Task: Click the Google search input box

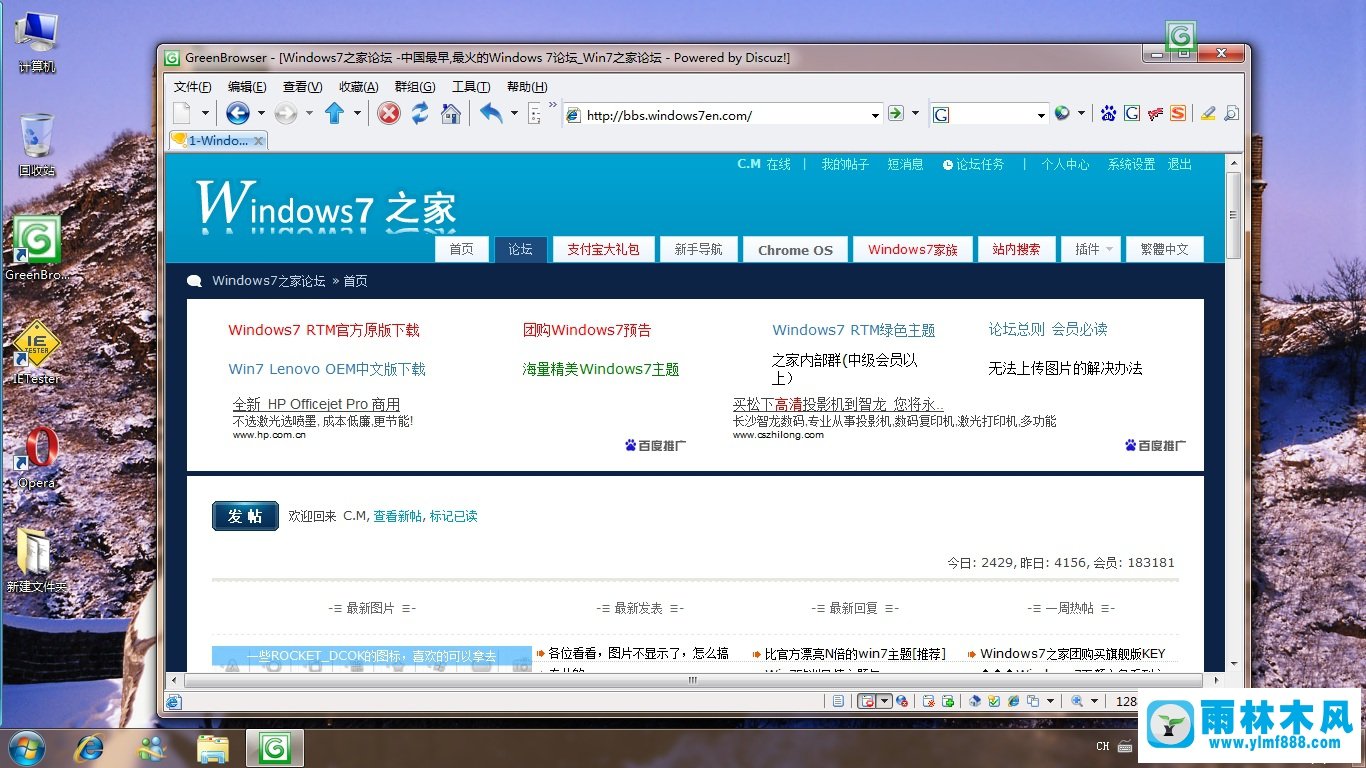Action: pos(990,115)
